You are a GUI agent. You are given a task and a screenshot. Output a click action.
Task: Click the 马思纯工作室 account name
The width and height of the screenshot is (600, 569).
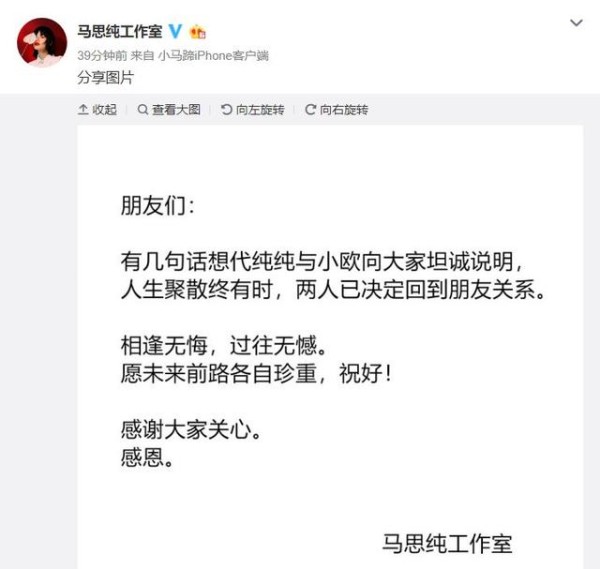(x=120, y=31)
